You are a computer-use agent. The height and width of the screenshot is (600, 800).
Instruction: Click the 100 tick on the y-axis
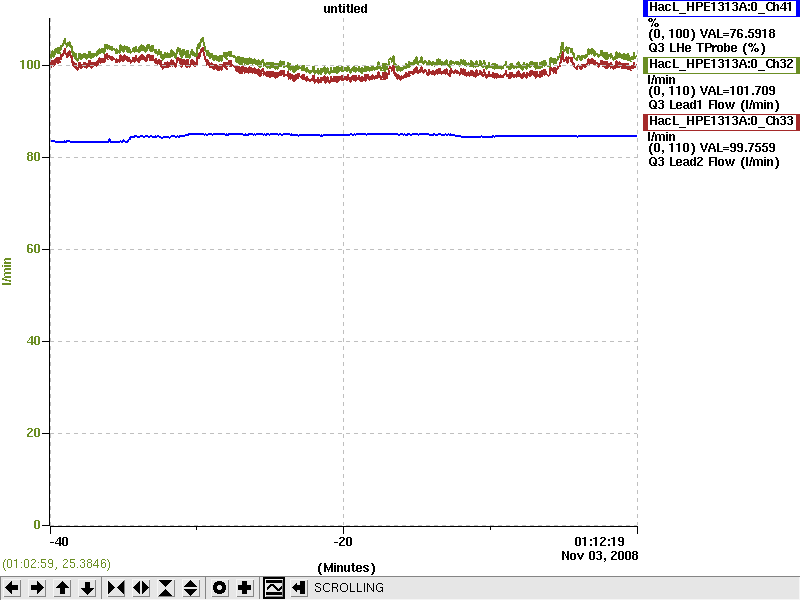pos(30,65)
